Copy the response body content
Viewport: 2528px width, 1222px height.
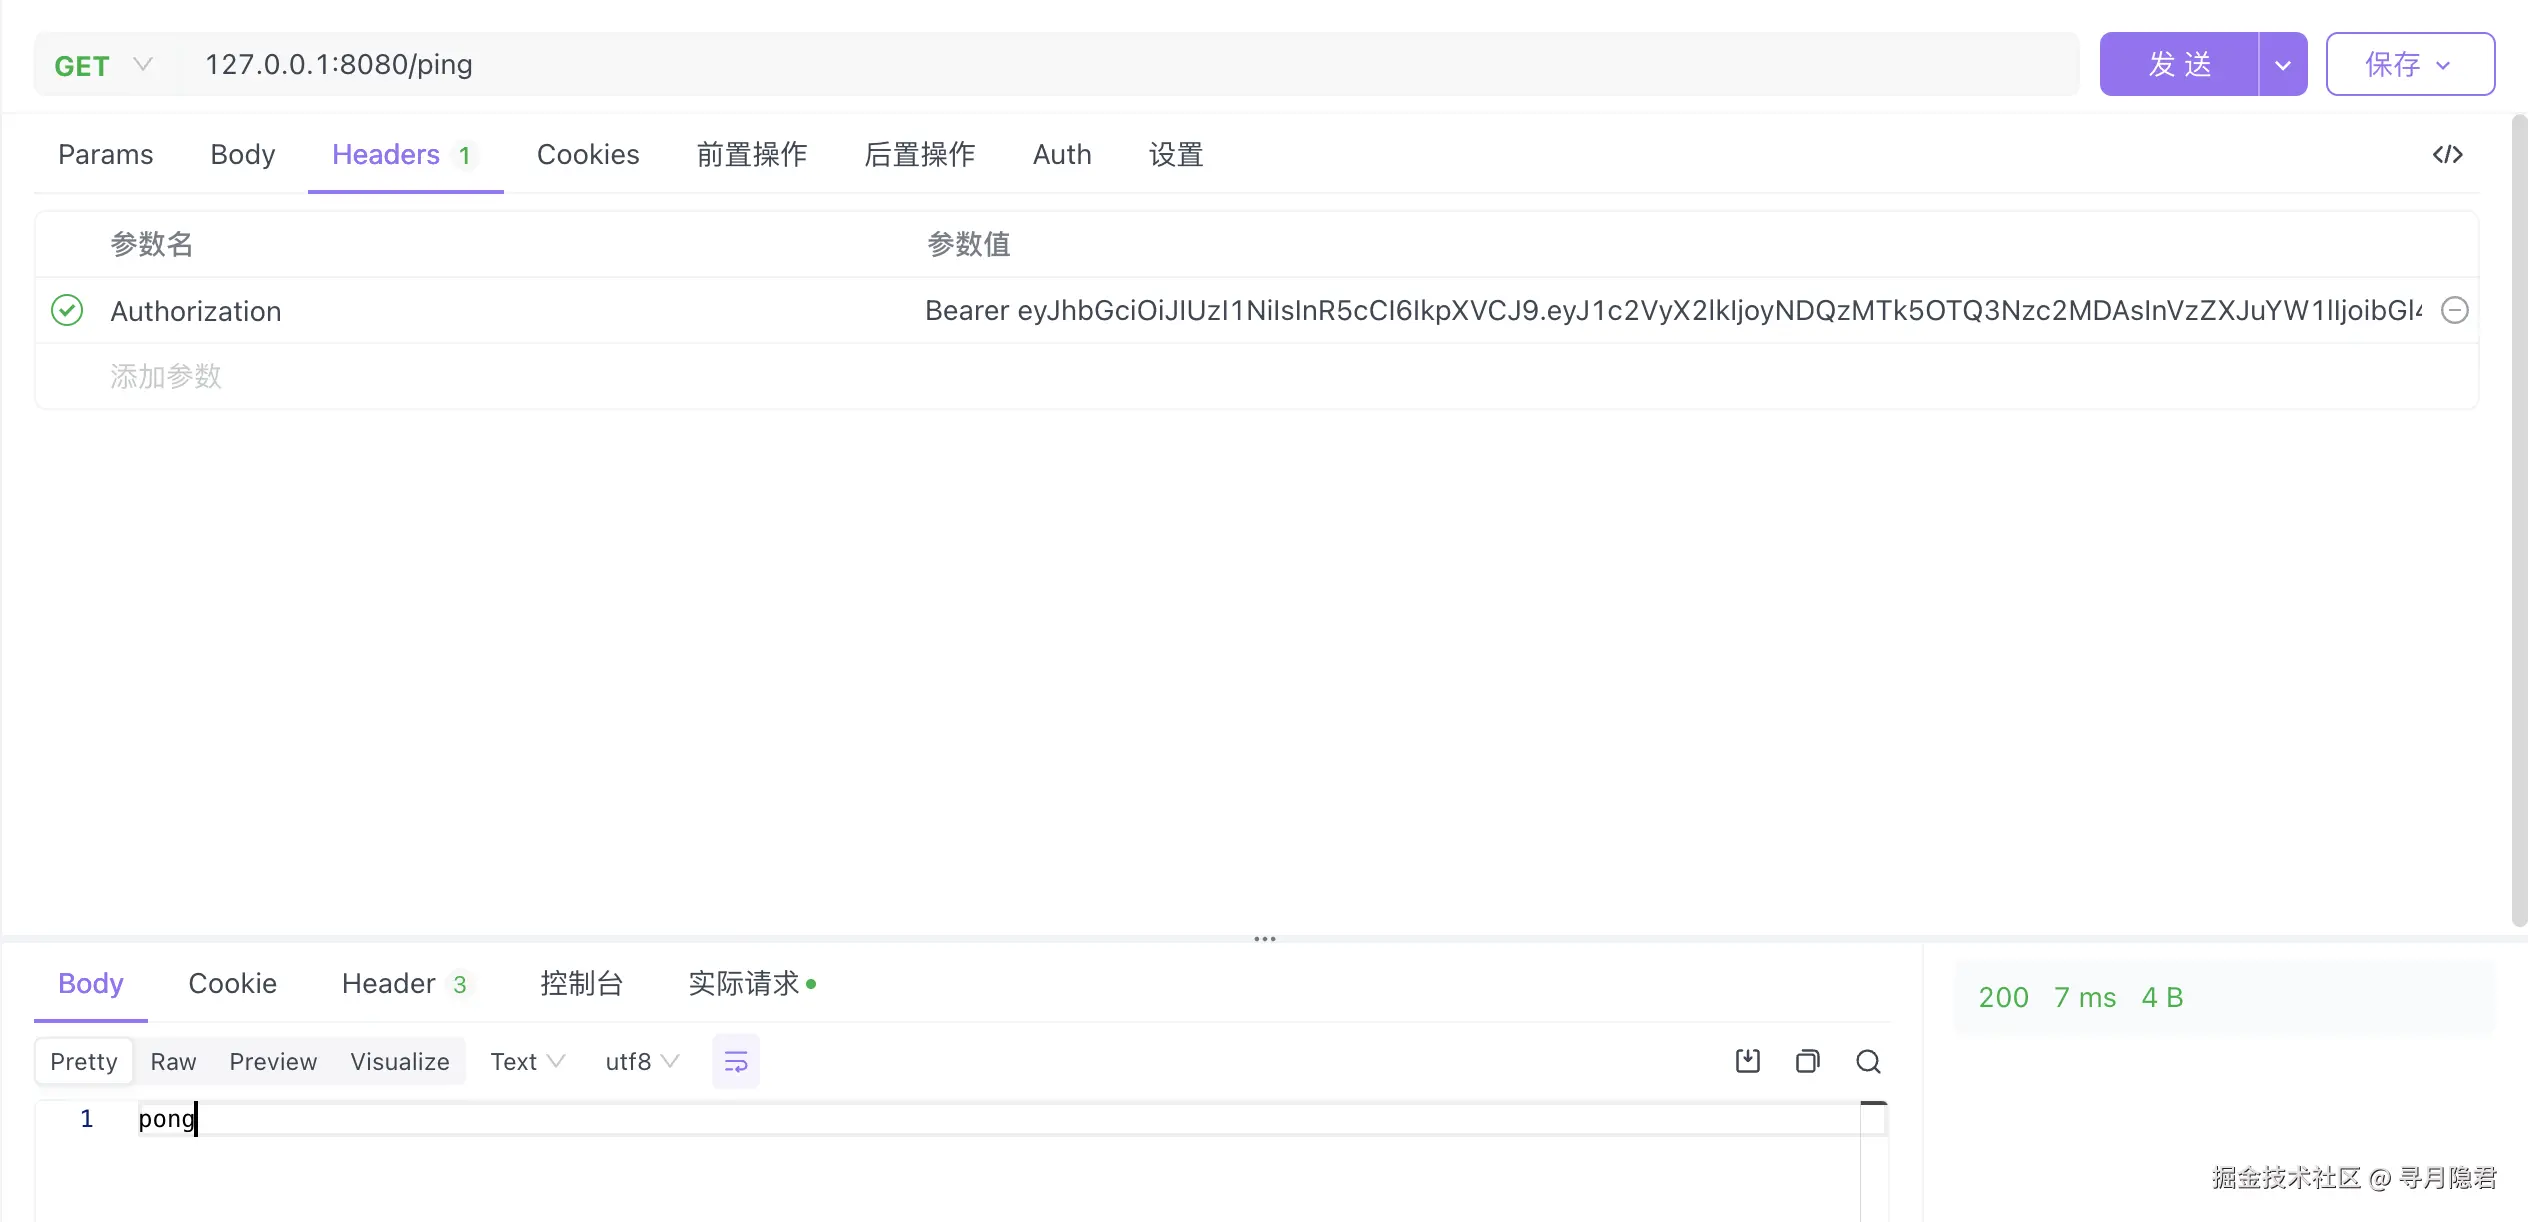(x=1807, y=1061)
